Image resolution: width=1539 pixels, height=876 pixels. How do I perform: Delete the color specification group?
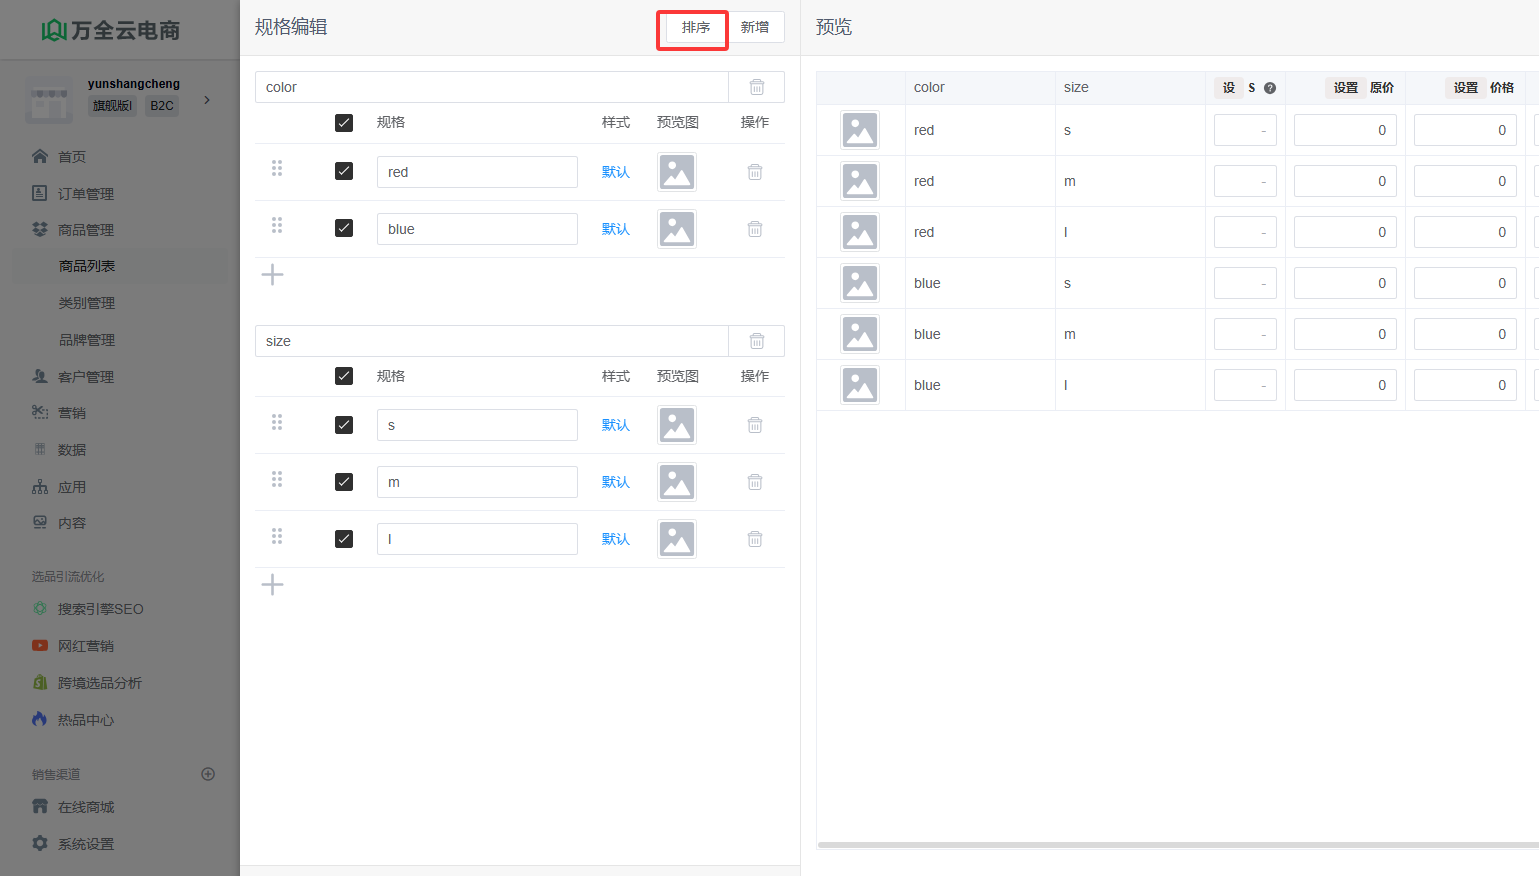(x=756, y=87)
